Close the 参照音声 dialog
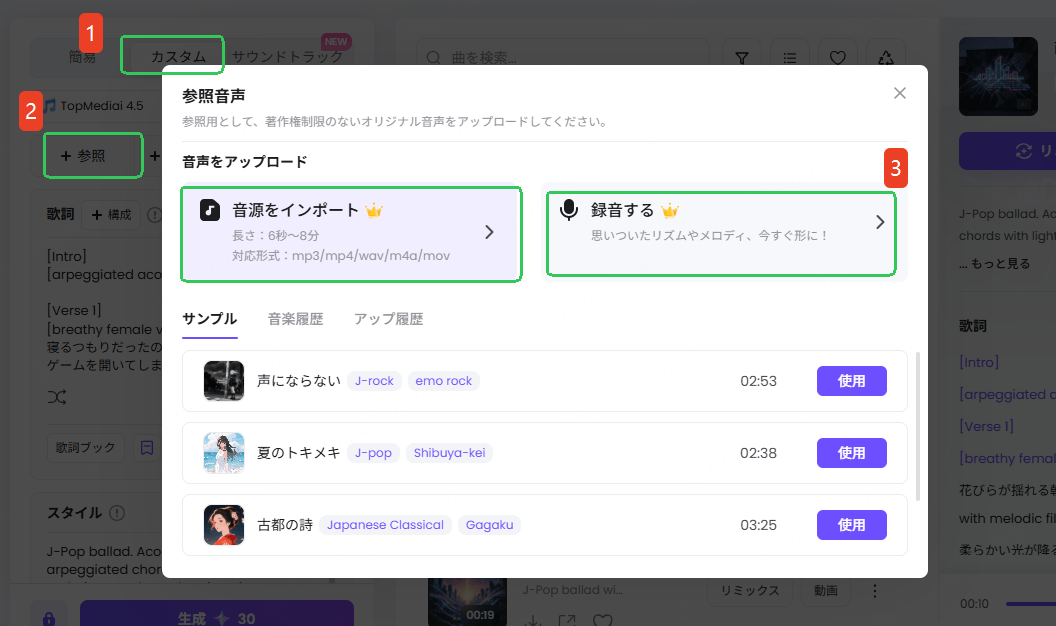 point(900,94)
